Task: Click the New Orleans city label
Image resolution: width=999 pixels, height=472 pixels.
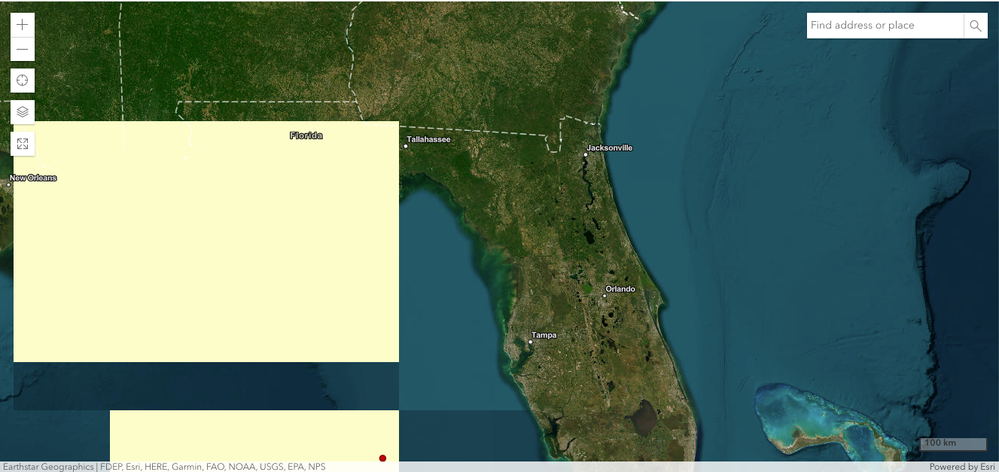Action: (33, 178)
